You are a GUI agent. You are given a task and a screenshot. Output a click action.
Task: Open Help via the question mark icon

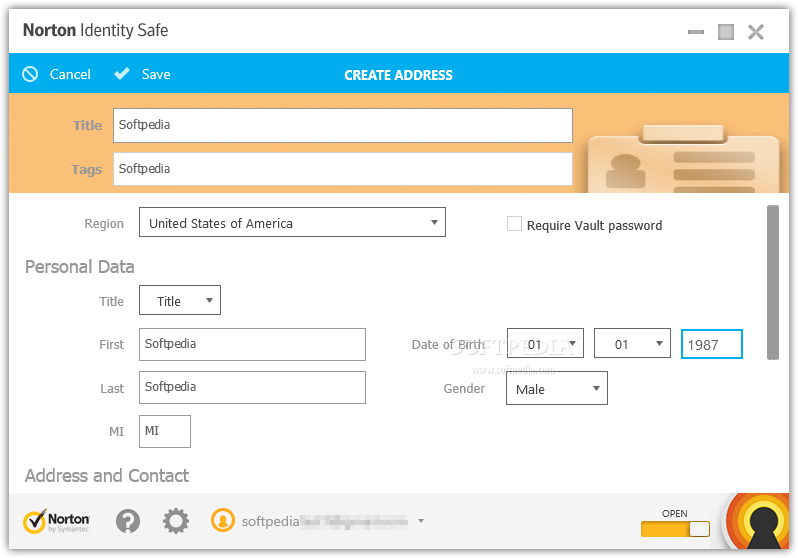tap(128, 521)
